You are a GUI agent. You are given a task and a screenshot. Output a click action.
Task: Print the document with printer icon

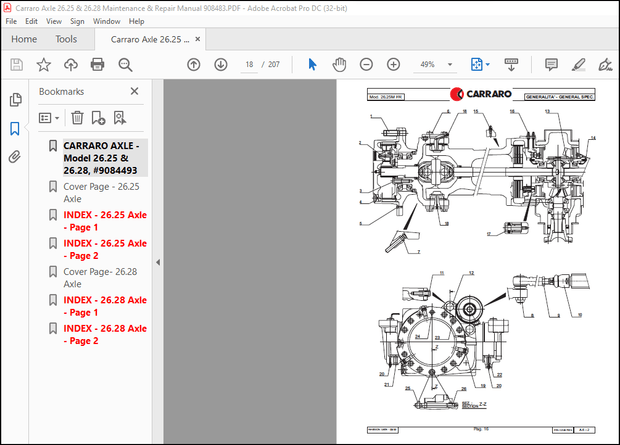[x=97, y=64]
